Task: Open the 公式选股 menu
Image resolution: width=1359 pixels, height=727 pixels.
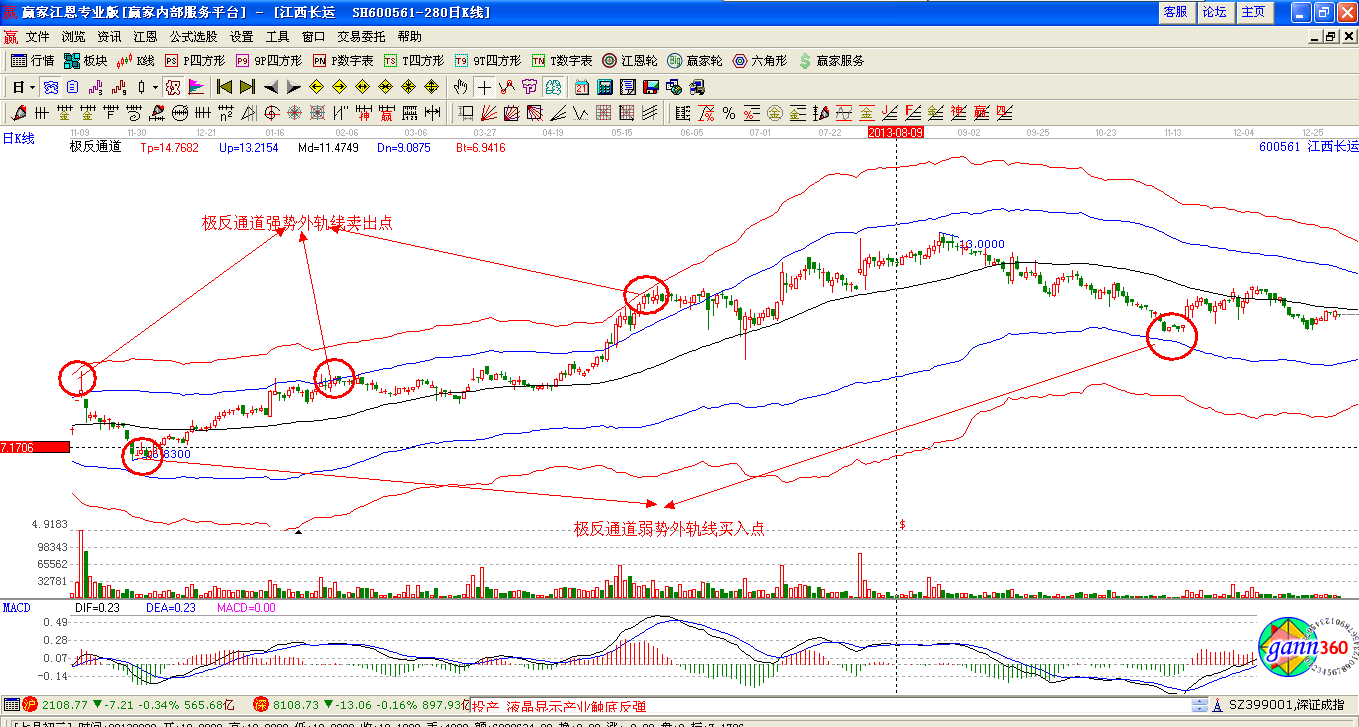Action: (x=193, y=36)
